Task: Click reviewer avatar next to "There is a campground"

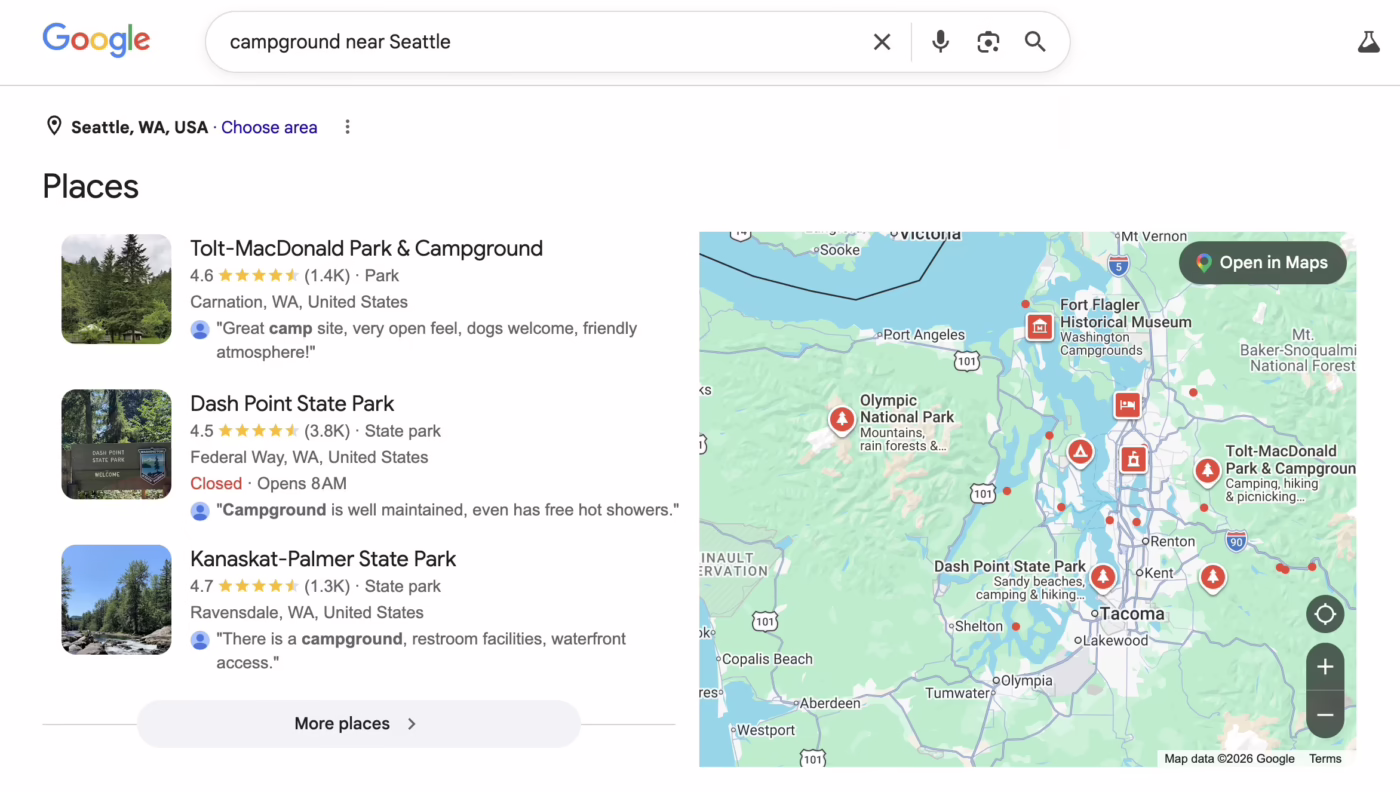Action: 200,639
